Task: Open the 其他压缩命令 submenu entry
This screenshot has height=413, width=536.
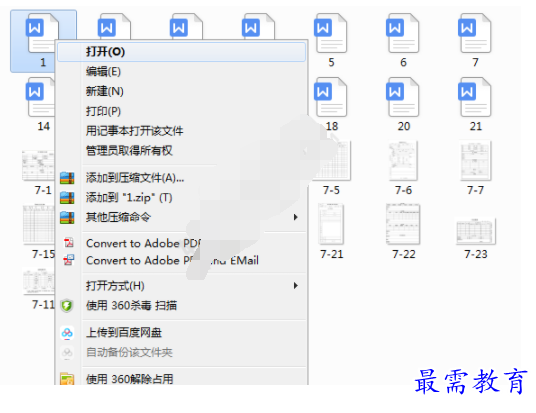Action: (x=182, y=217)
